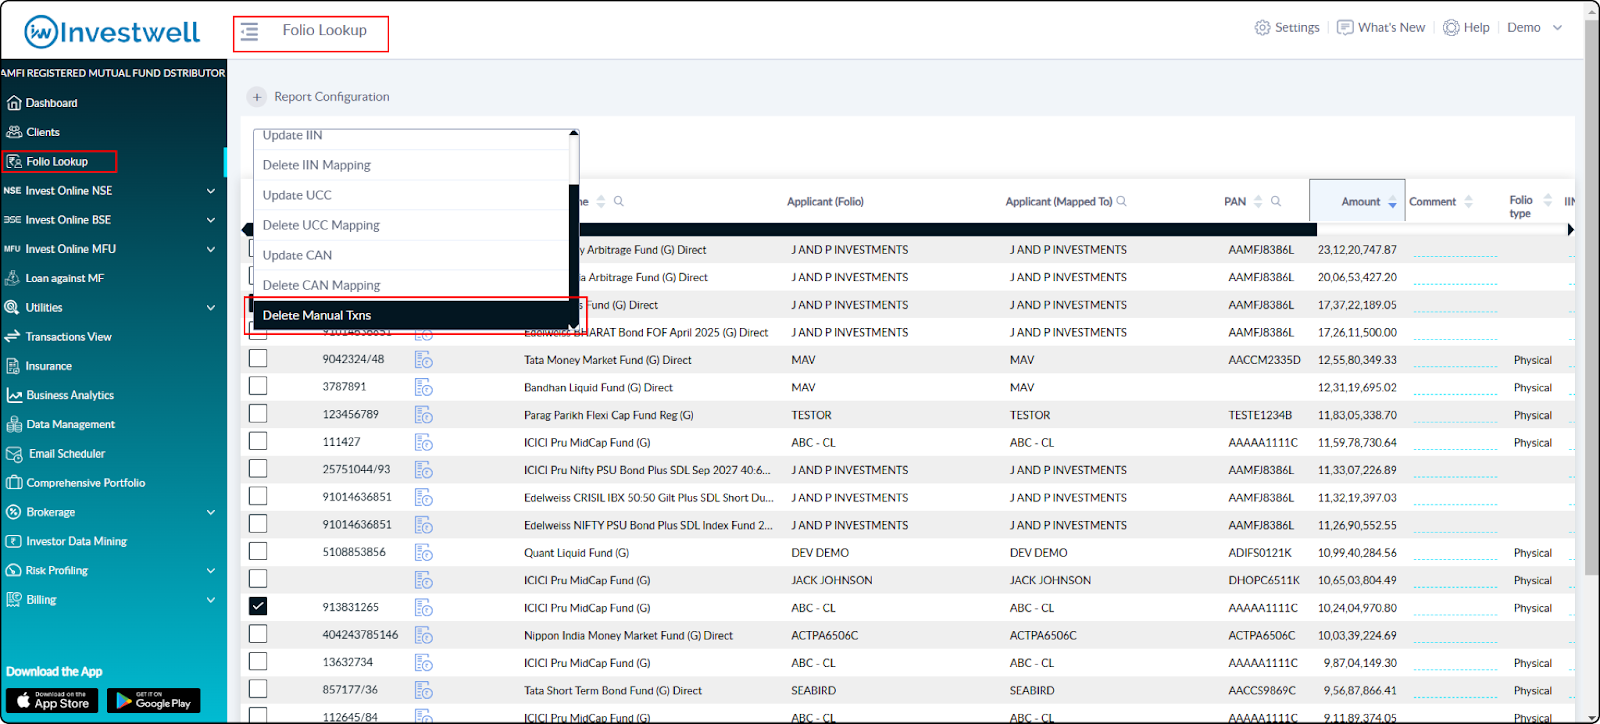
Task: Click the folio detail icon for 3787891
Action: pyautogui.click(x=424, y=387)
